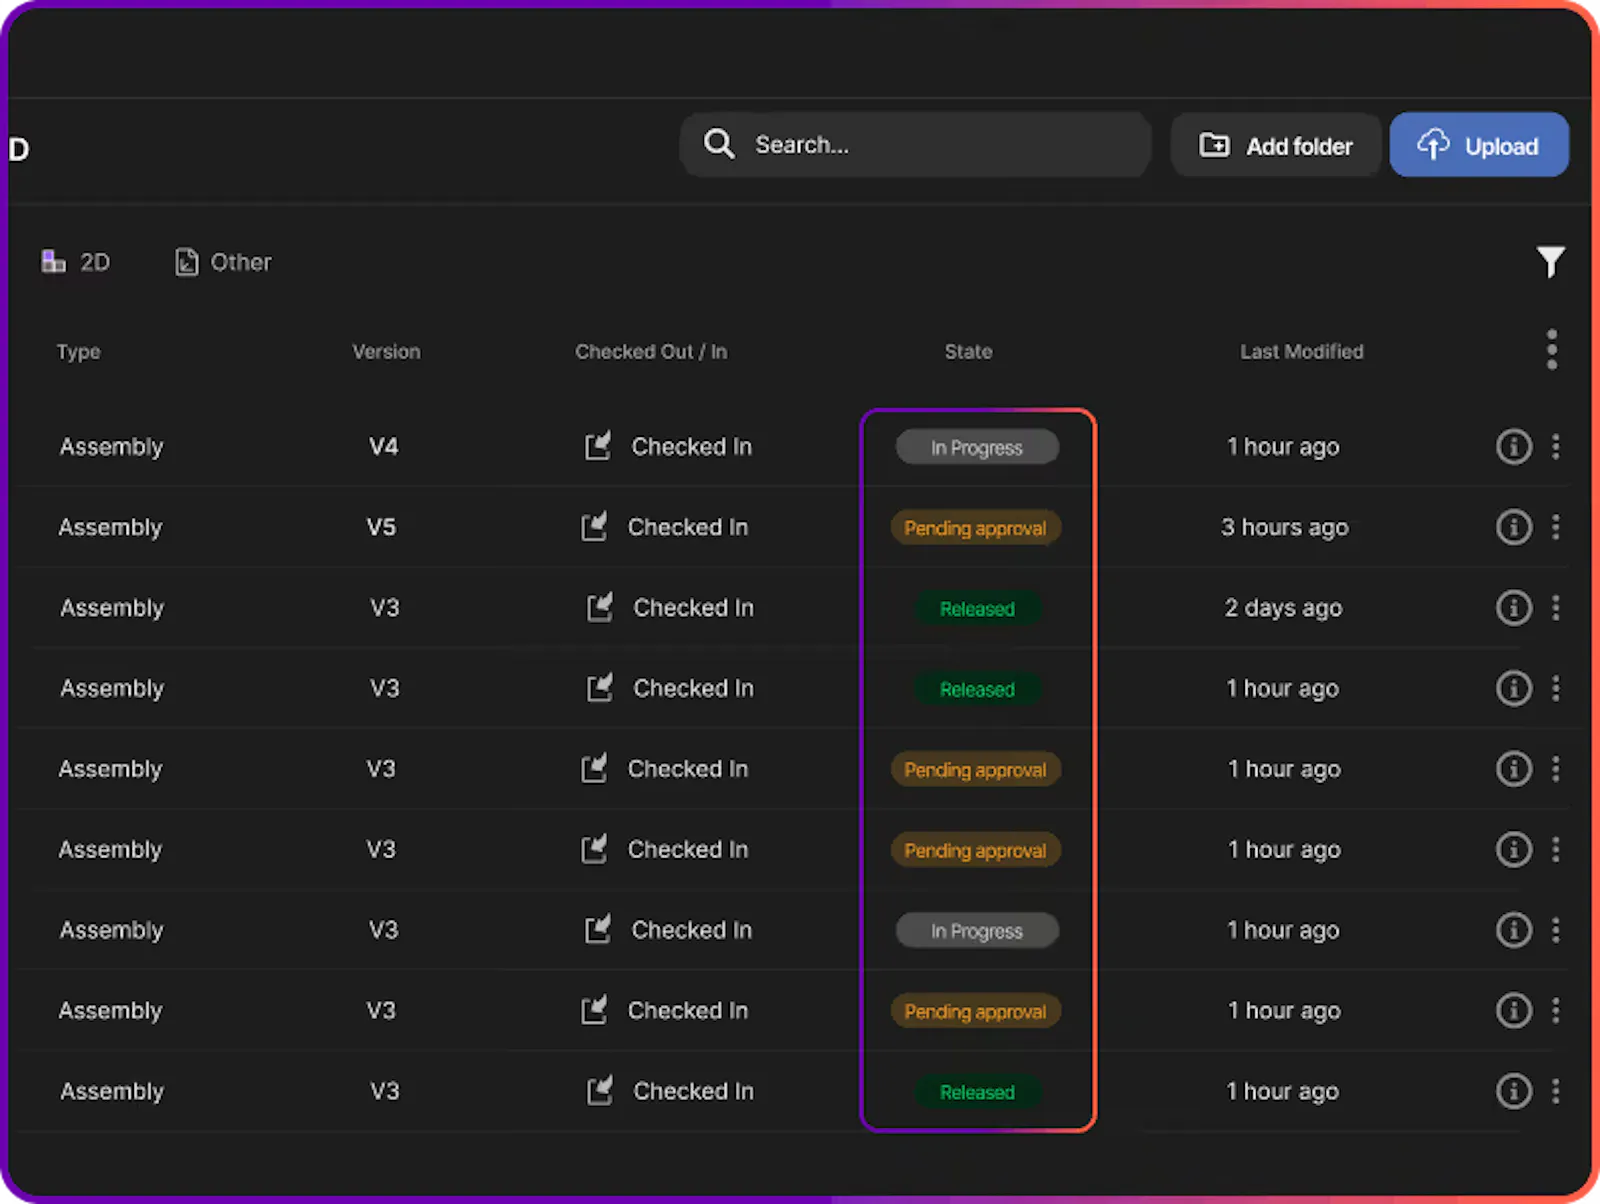
Task: Click Assembly in the V5 row
Action: [x=110, y=528]
